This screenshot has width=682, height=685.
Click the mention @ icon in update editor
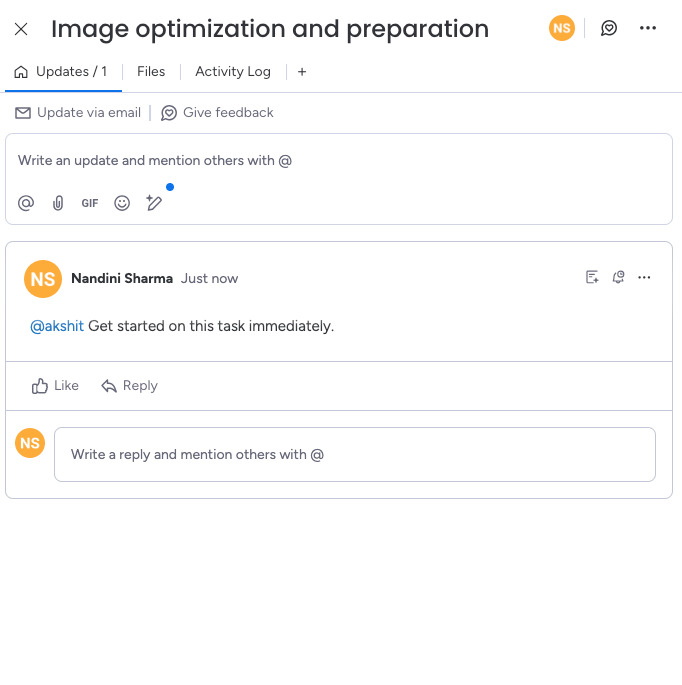[26, 203]
